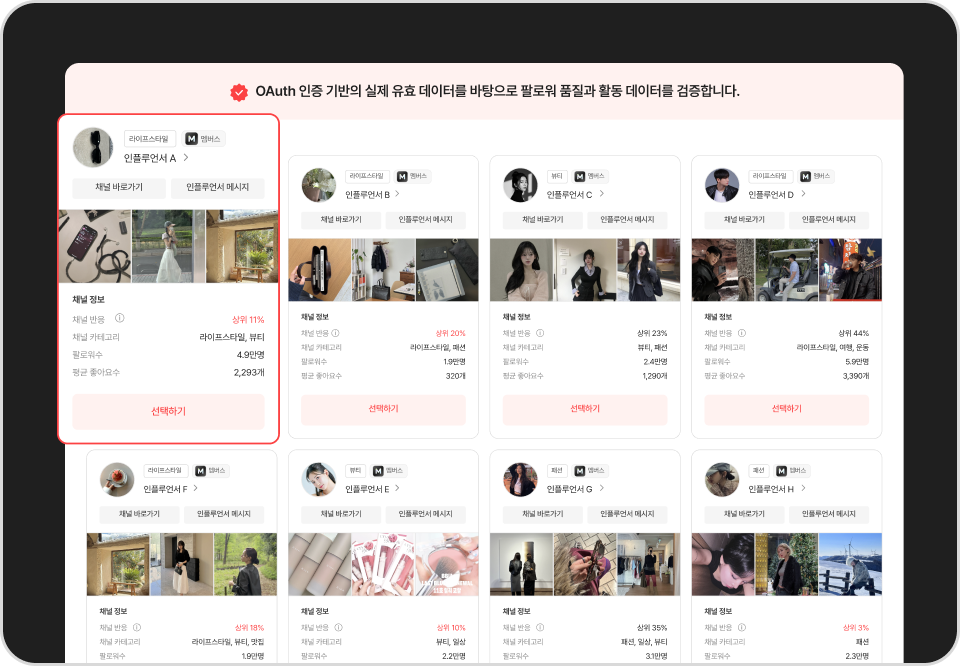960x666 pixels.
Task: Click 인플루언서 D profile avatar
Action: point(722,185)
